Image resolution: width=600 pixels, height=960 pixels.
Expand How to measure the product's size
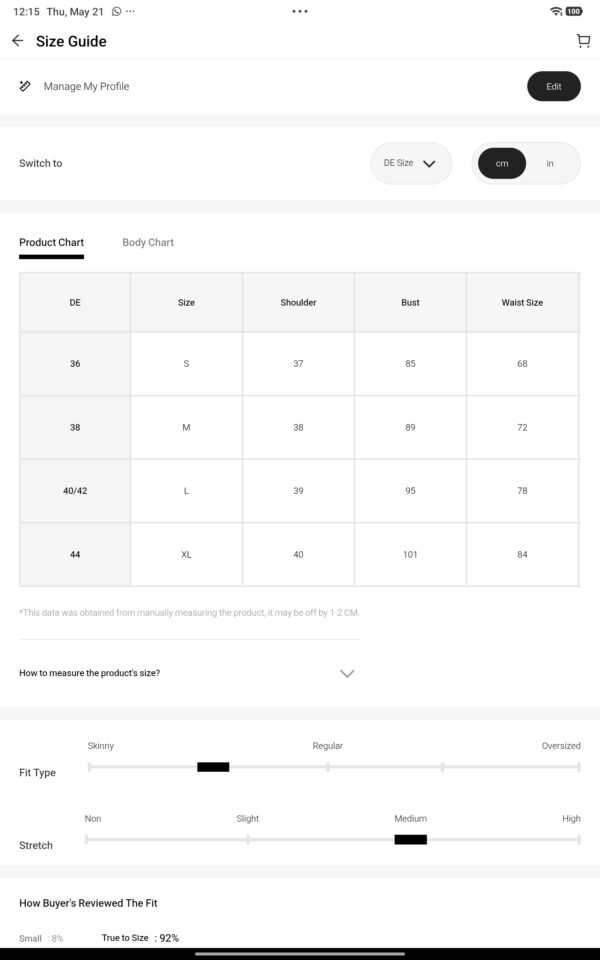pos(189,673)
